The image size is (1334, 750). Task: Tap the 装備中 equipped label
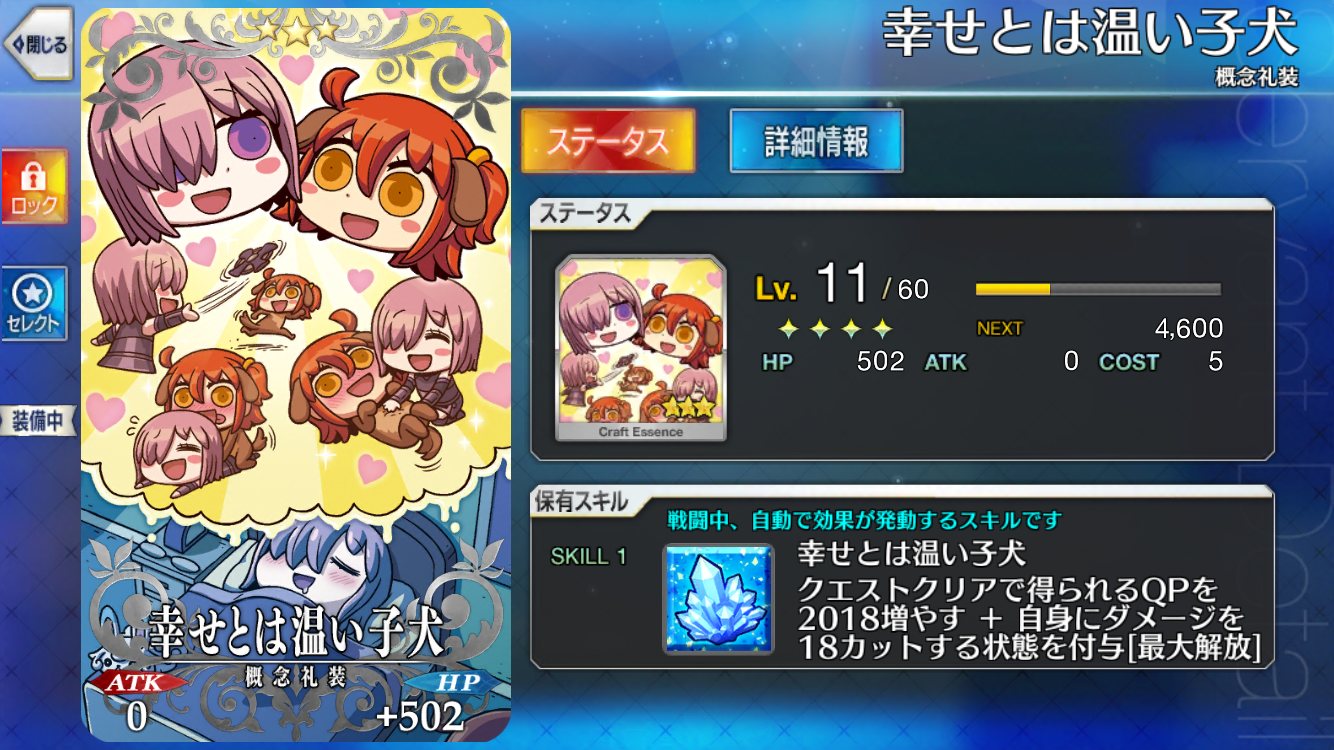coord(40,421)
